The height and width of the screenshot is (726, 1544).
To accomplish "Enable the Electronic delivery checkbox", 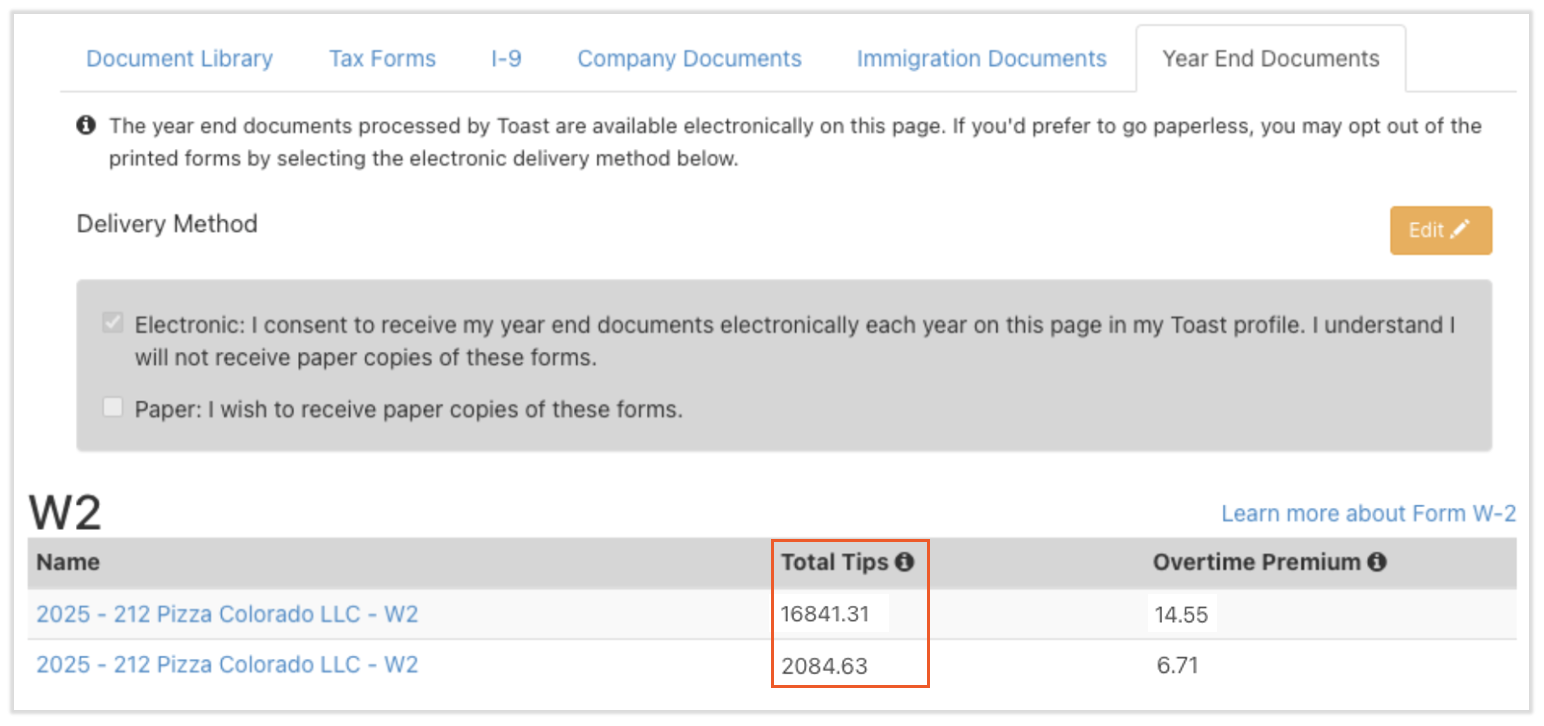I will [114, 324].
